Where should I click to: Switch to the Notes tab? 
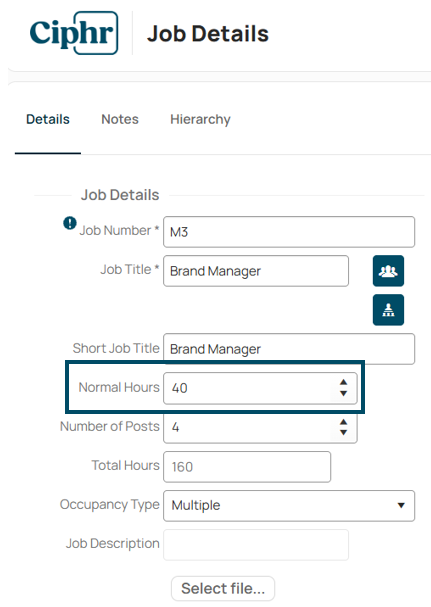[x=120, y=119]
